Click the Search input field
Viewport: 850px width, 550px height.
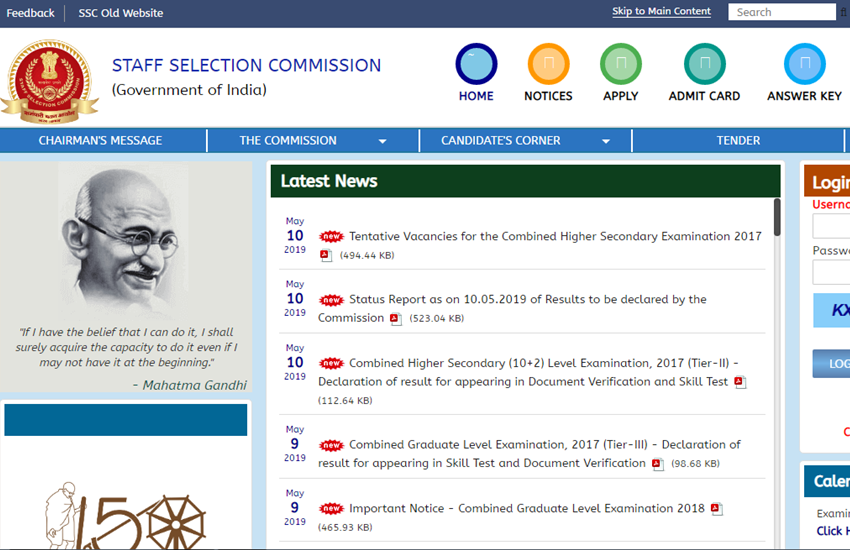[x=780, y=12]
